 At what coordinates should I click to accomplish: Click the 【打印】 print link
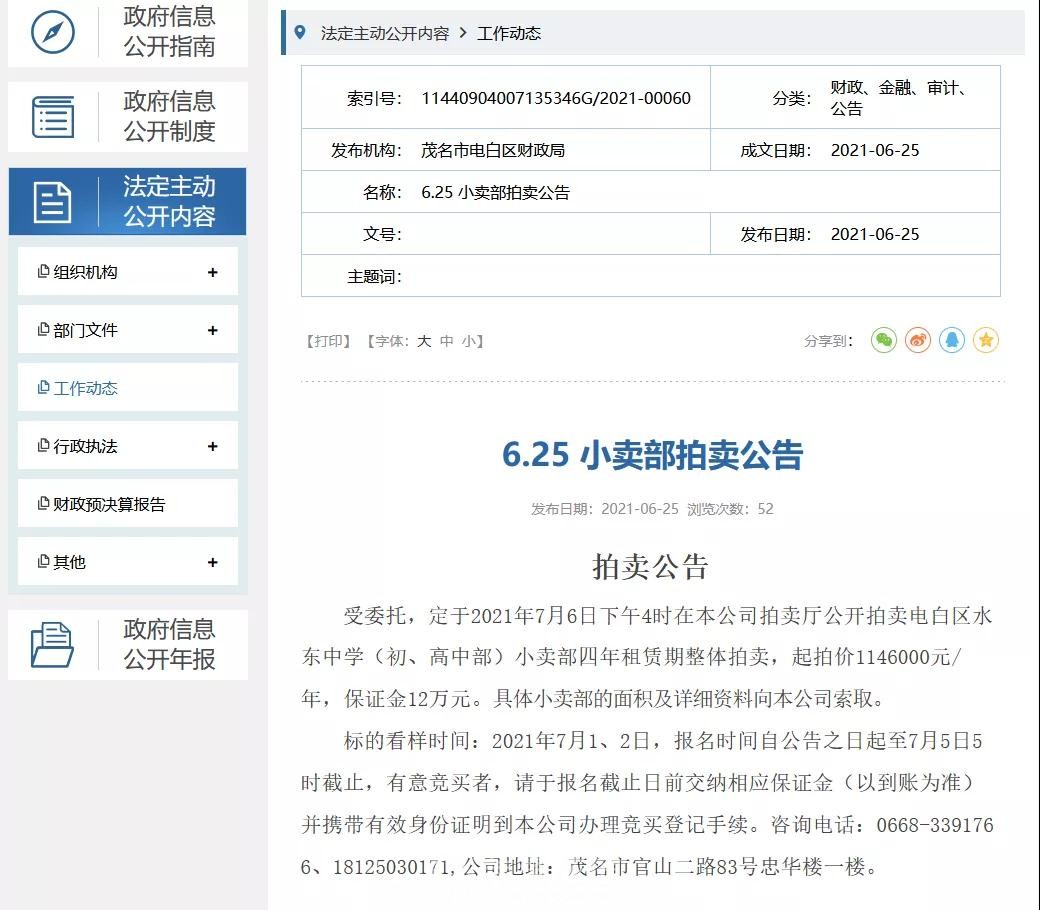pyautogui.click(x=328, y=341)
